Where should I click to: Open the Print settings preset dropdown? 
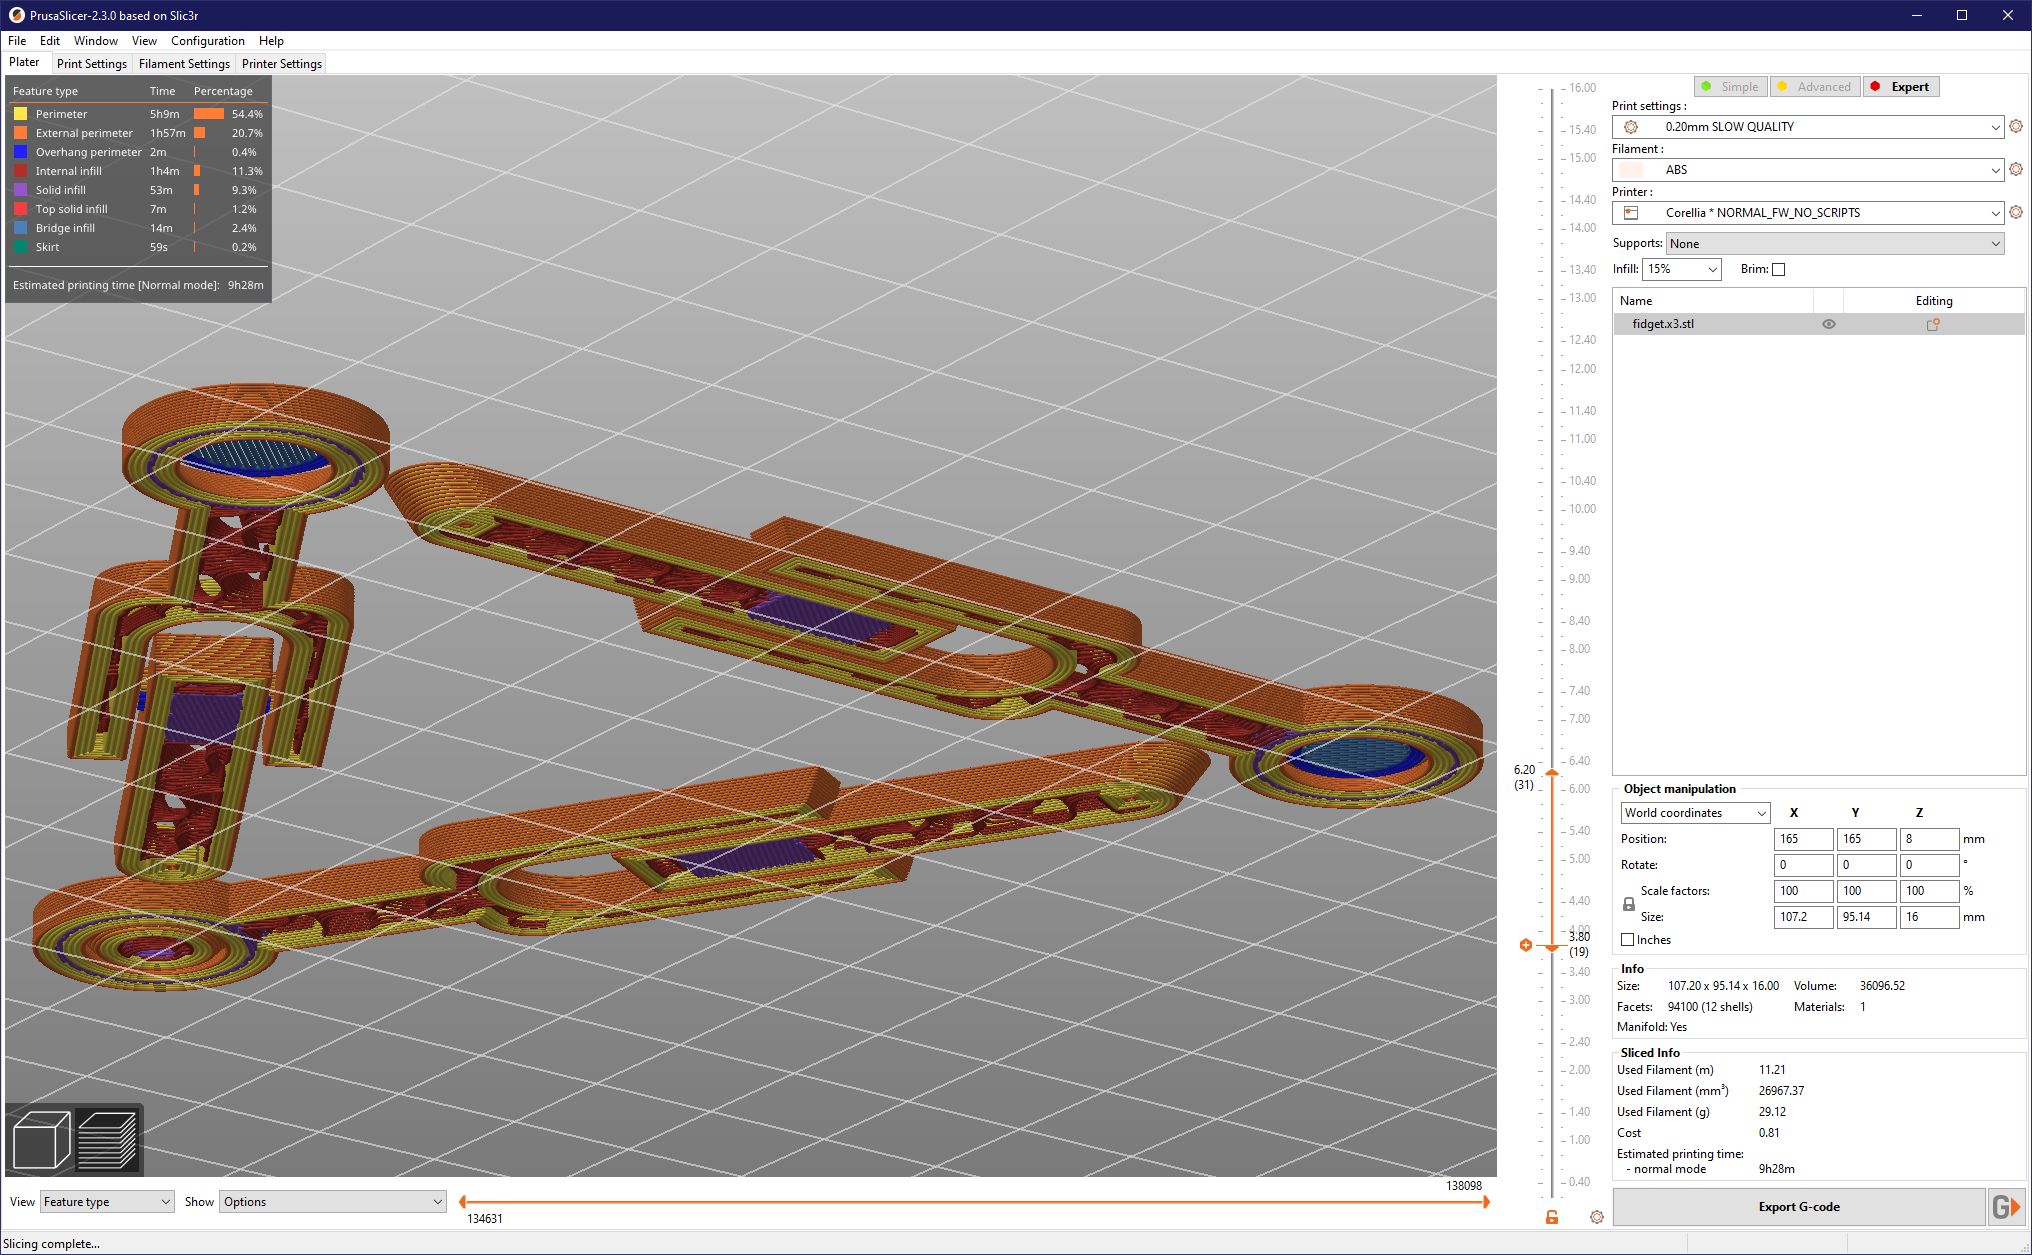point(1808,127)
